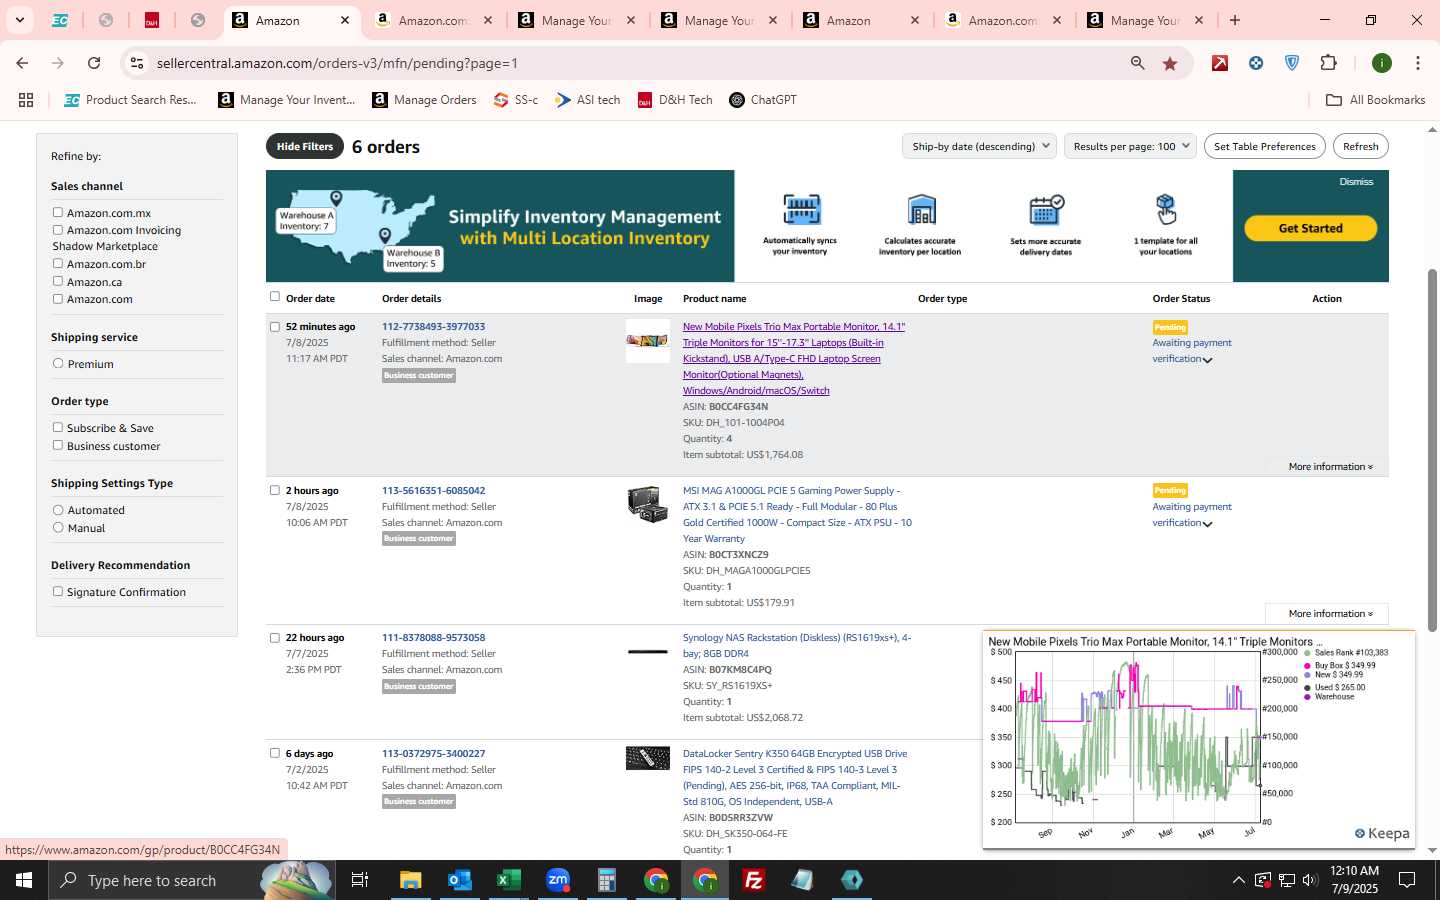Open the Manage Orders bookmark
The height and width of the screenshot is (900, 1440).
tap(424, 100)
